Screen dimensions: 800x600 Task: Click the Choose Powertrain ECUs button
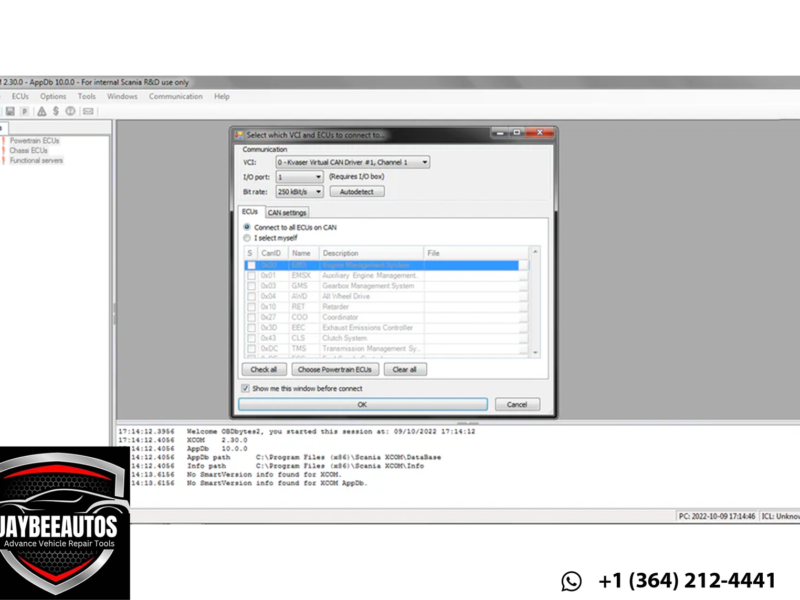pos(333,369)
